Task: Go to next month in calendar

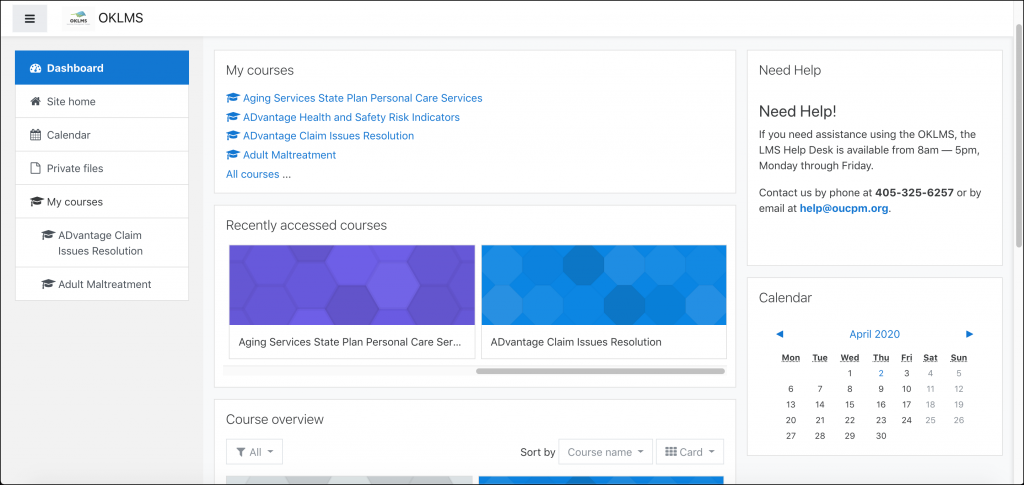Action: click(x=969, y=334)
